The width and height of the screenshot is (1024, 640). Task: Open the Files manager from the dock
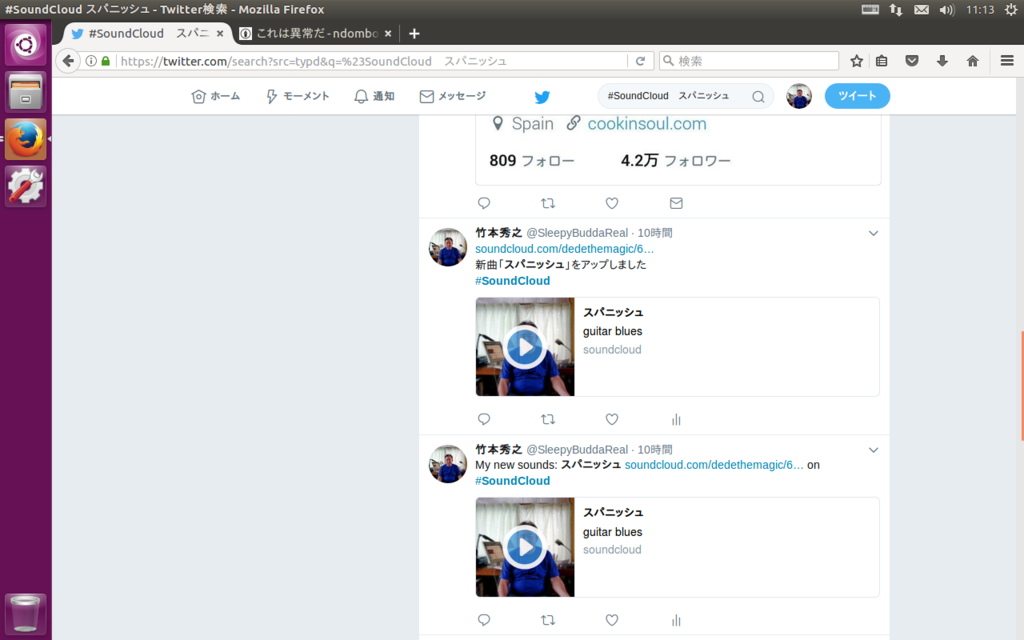pos(25,91)
